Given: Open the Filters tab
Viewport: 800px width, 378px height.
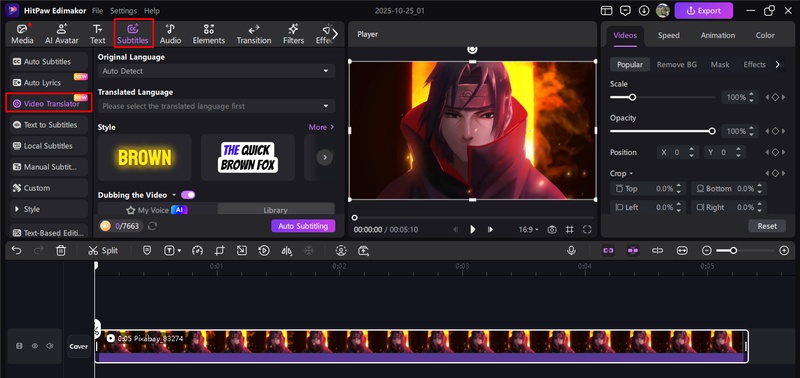Looking at the screenshot, I should (x=293, y=34).
